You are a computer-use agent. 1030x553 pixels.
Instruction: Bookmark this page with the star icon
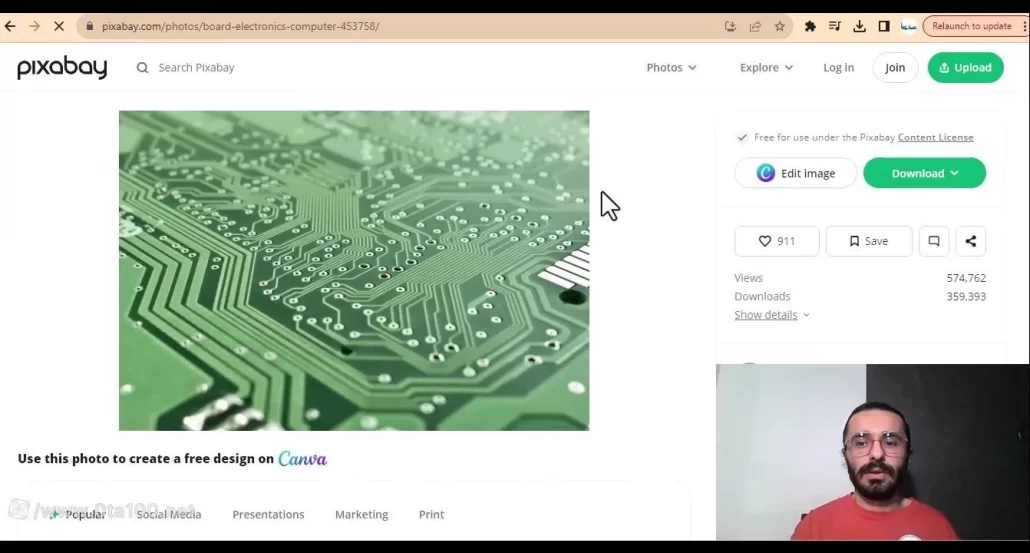780,26
